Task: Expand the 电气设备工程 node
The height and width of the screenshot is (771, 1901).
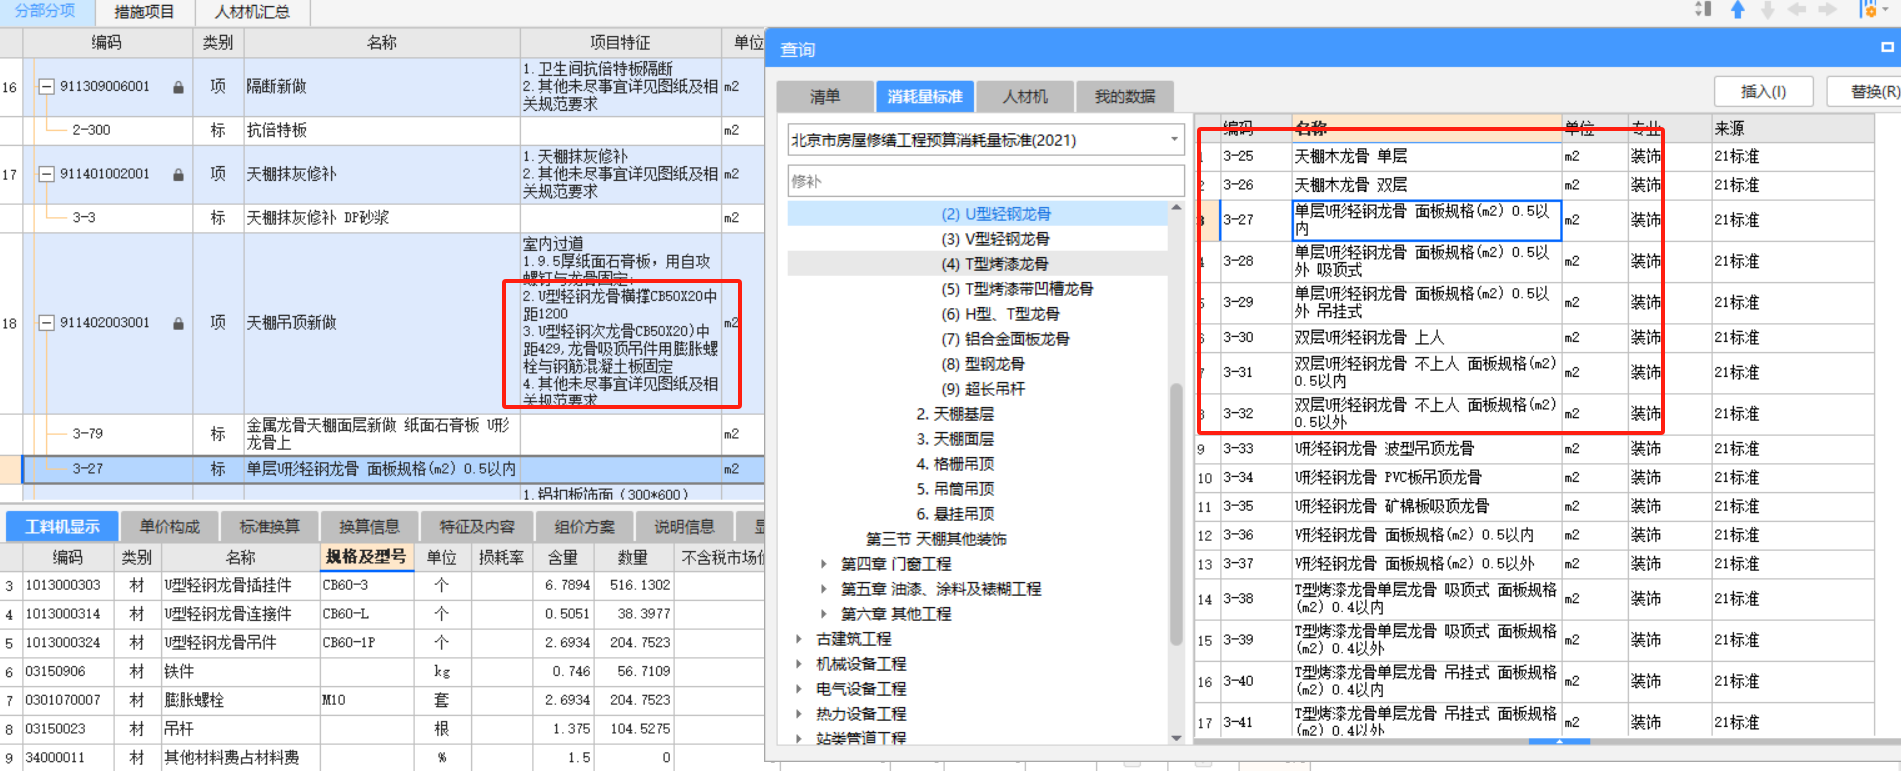Action: point(799,689)
